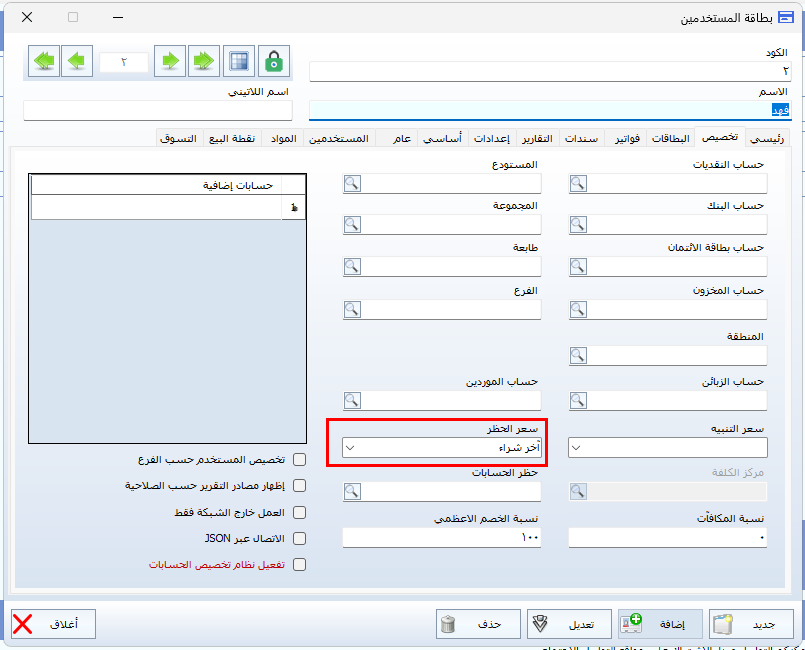Click the حذف delete button
Screen dimensions: 805x650
[477, 624]
